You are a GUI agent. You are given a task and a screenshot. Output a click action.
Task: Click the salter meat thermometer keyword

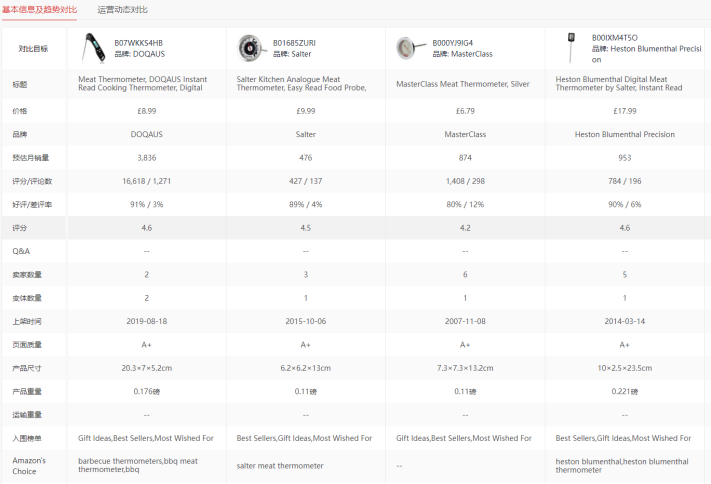280,466
